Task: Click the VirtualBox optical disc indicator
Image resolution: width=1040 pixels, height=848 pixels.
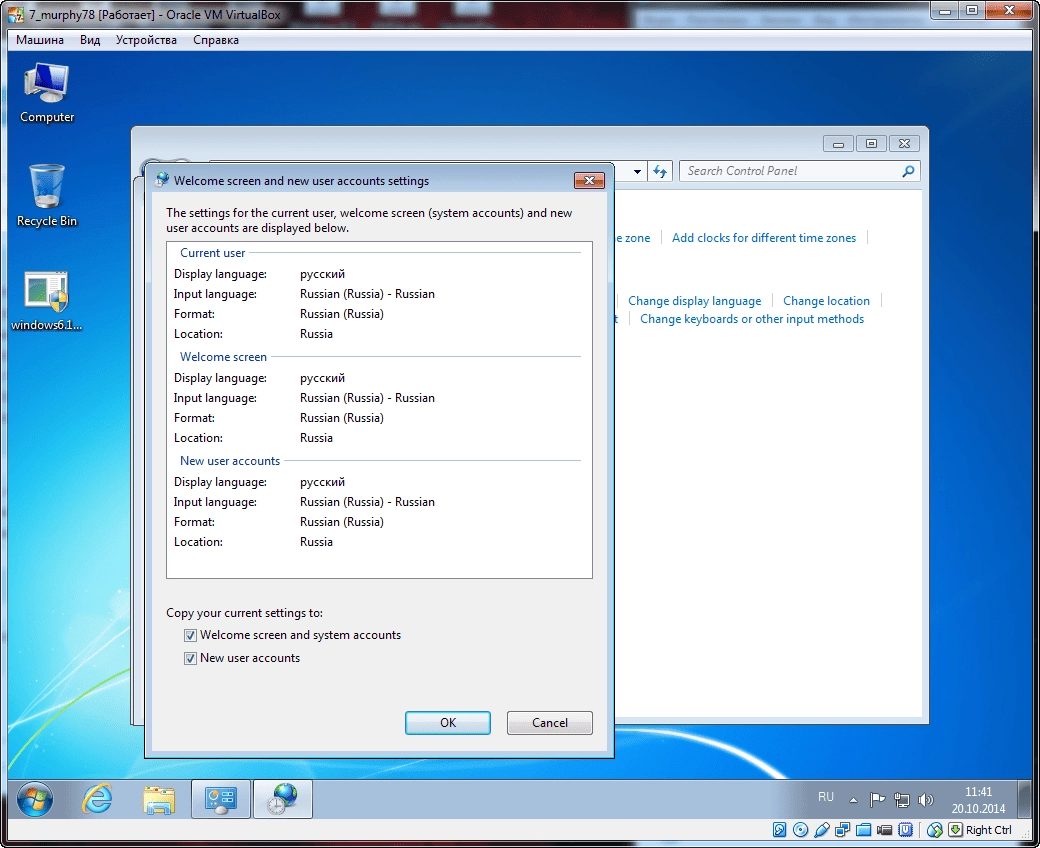Action: pos(801,829)
